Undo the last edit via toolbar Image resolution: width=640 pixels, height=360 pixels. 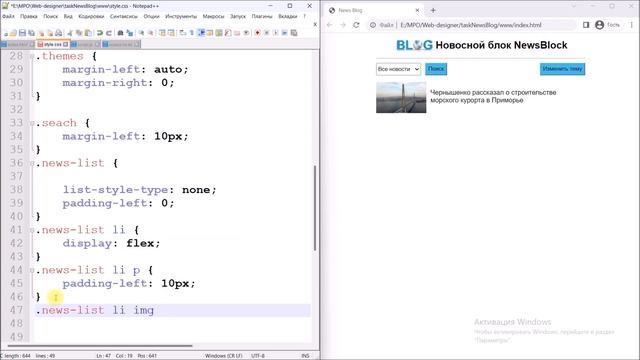[x=99, y=33]
